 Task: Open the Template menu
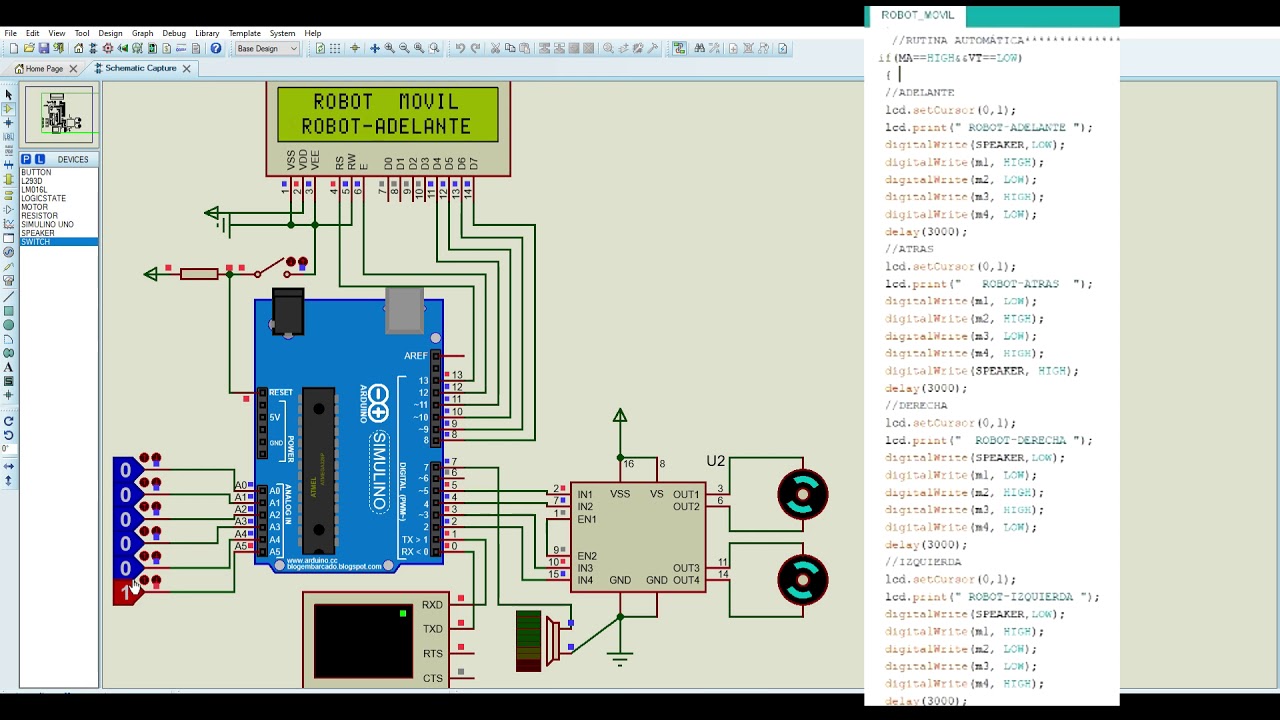[x=244, y=33]
